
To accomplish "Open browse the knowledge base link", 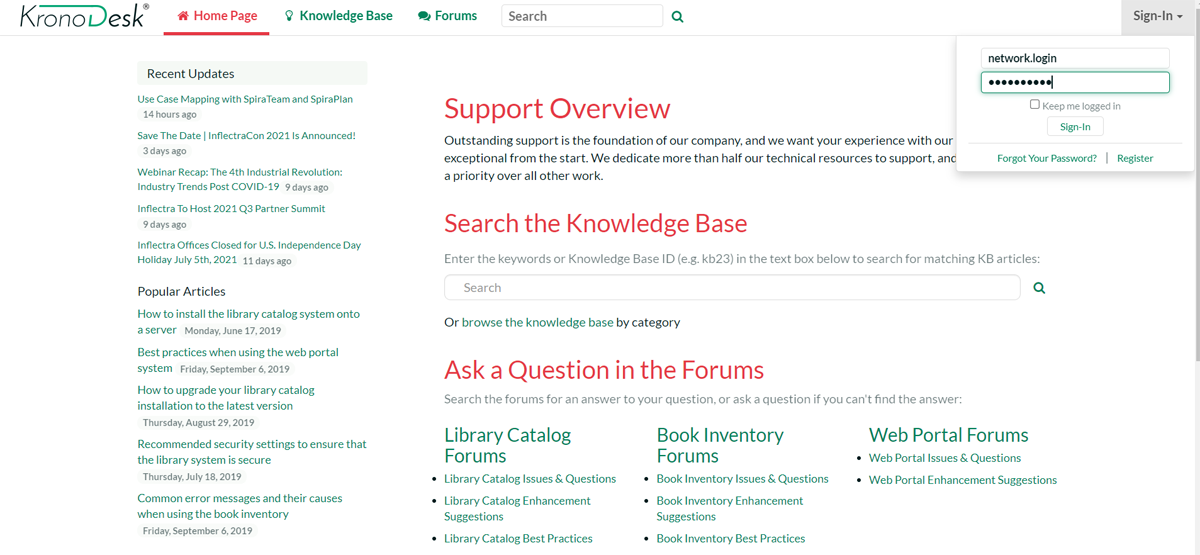I will [x=537, y=322].
